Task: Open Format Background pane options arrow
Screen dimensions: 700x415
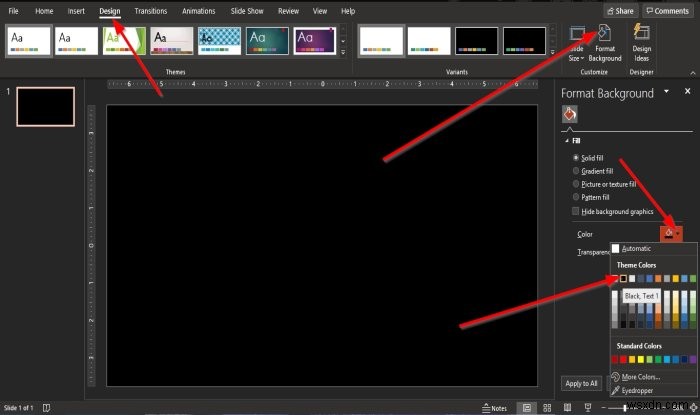Action: pos(667,91)
